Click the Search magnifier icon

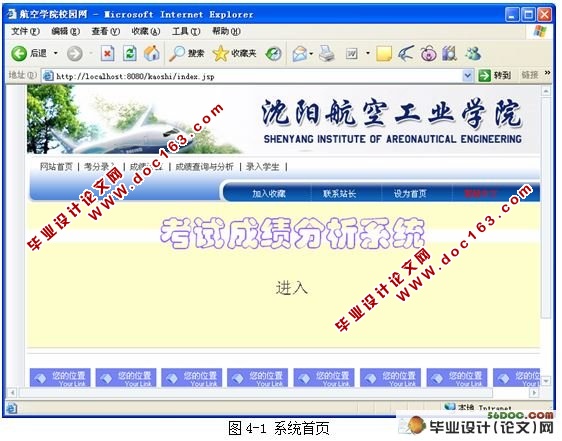(x=177, y=53)
